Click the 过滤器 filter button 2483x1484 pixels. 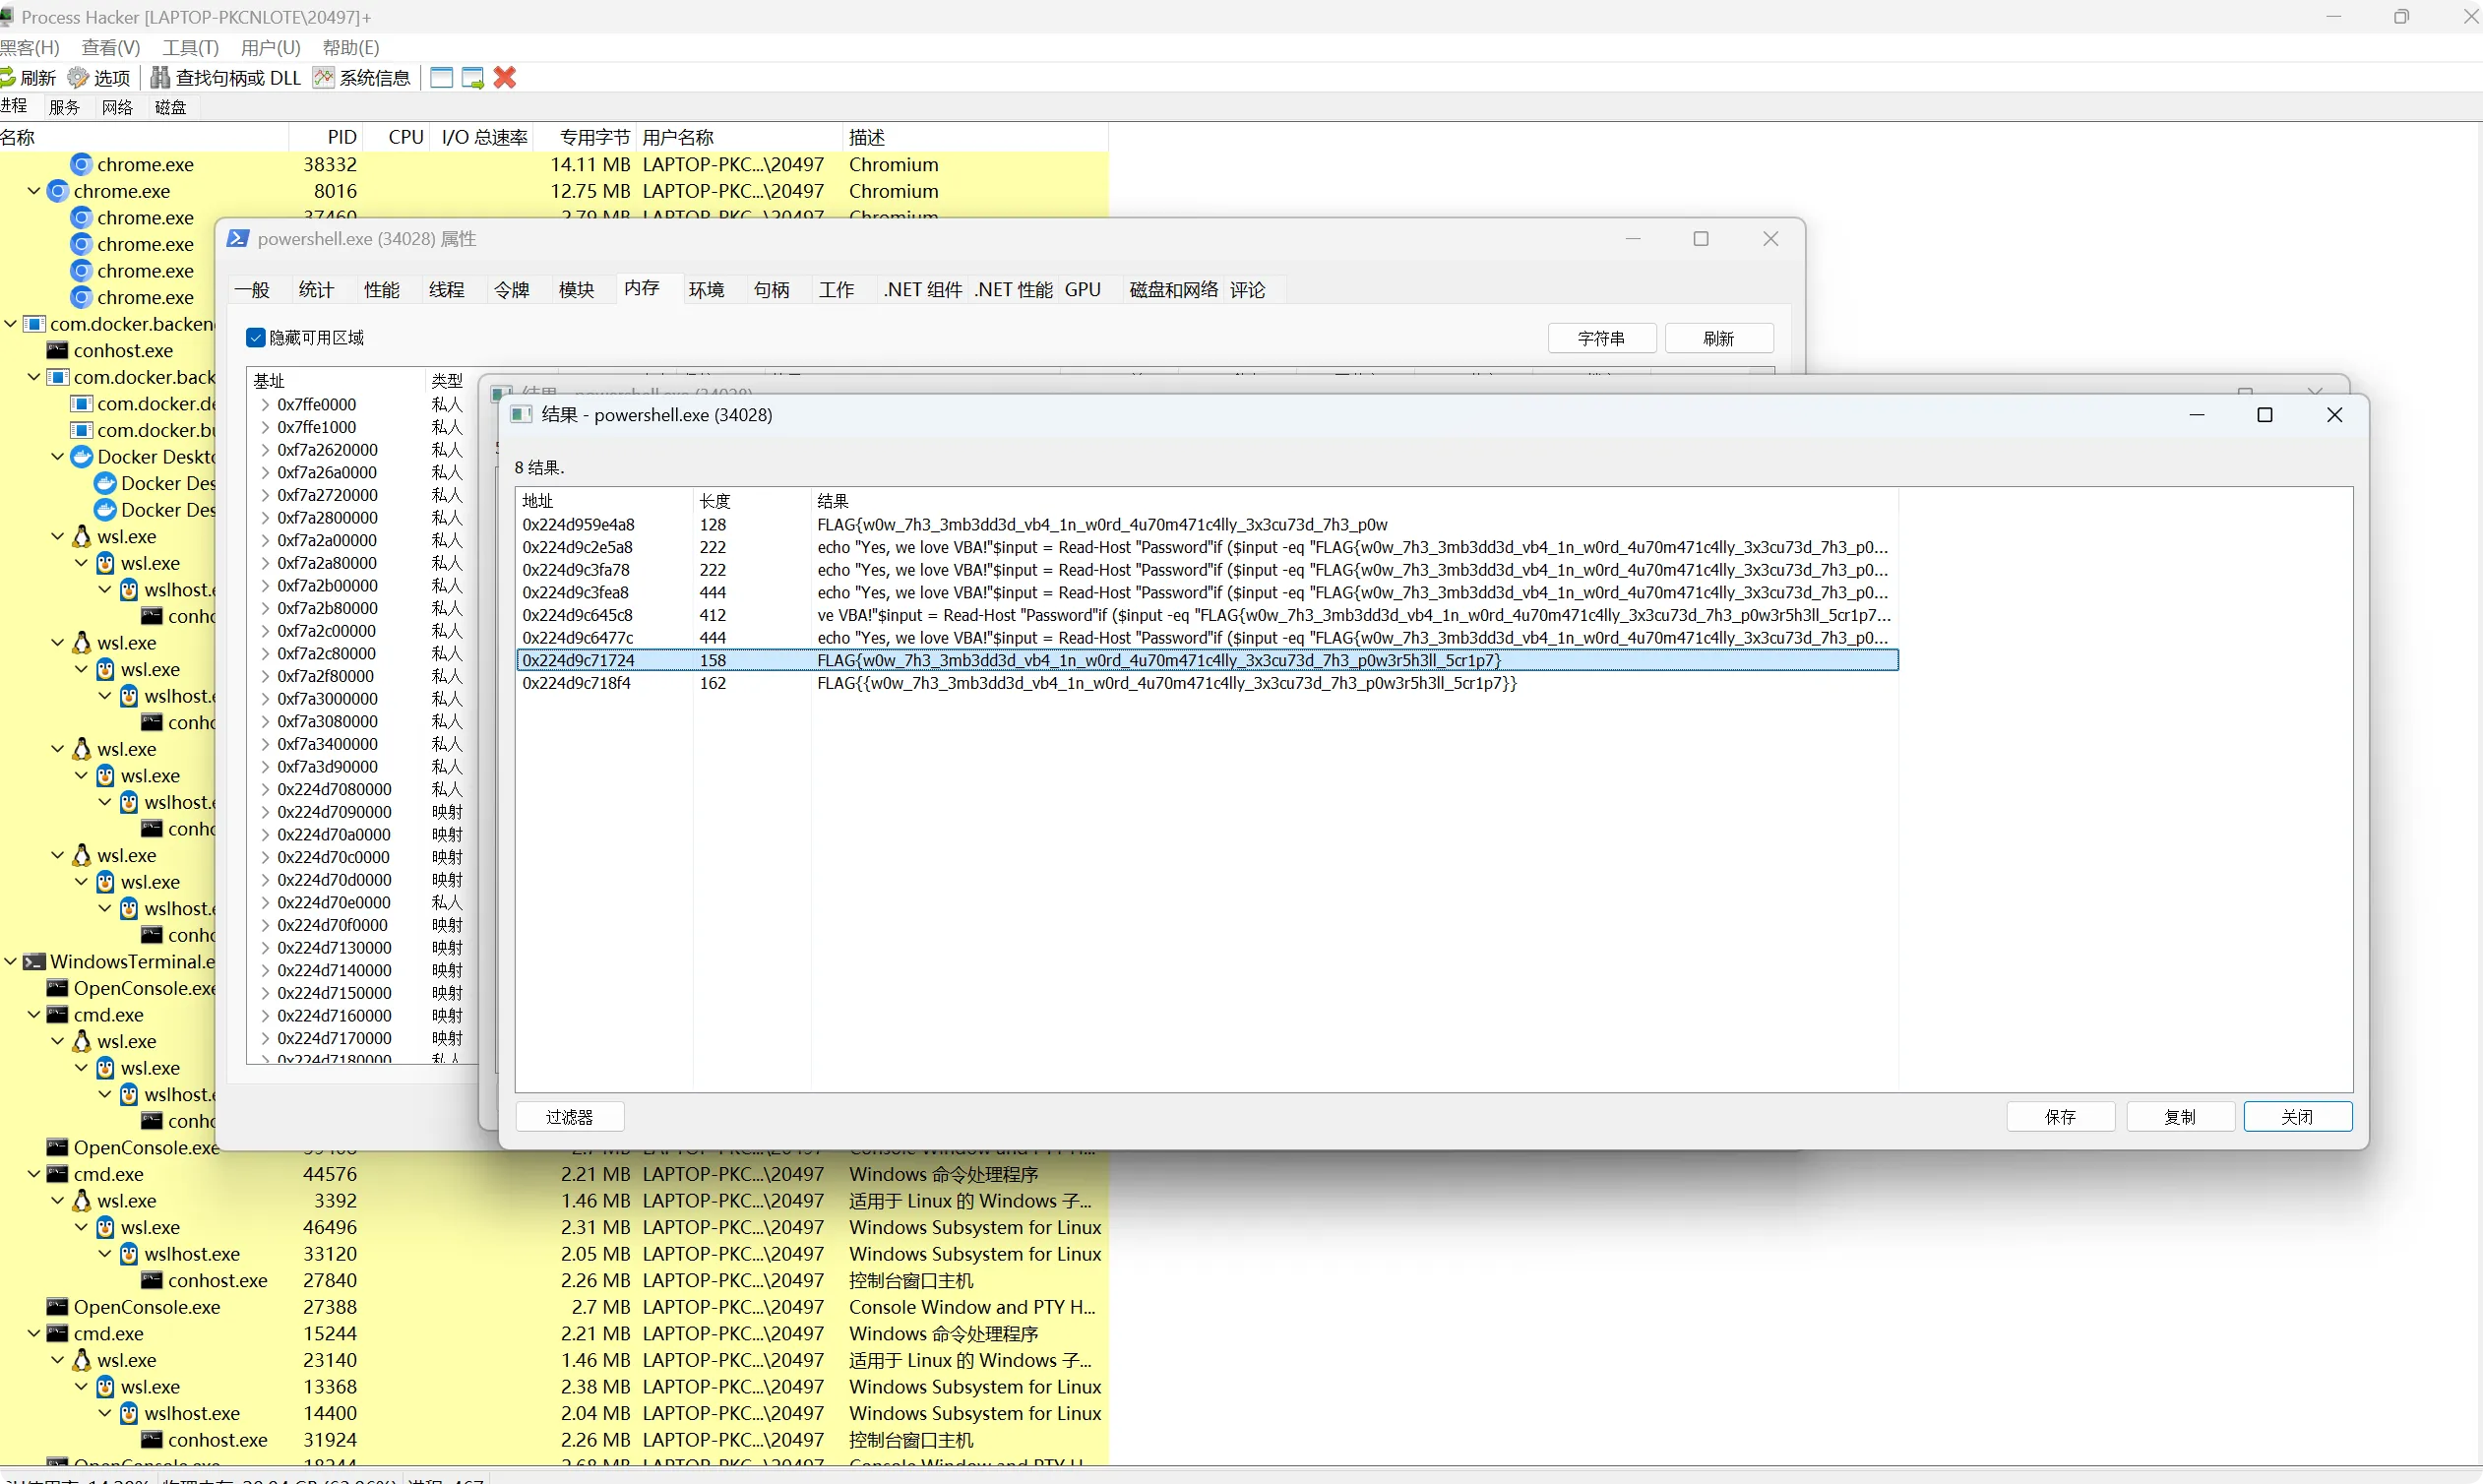click(x=569, y=1117)
